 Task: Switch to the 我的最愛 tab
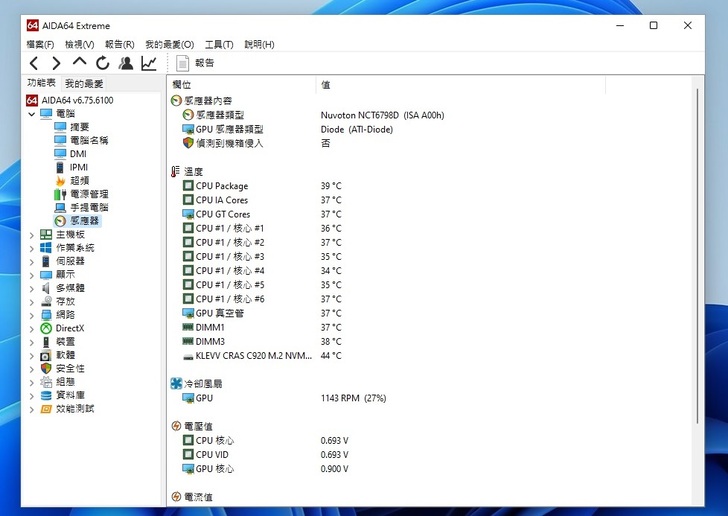tap(84, 84)
